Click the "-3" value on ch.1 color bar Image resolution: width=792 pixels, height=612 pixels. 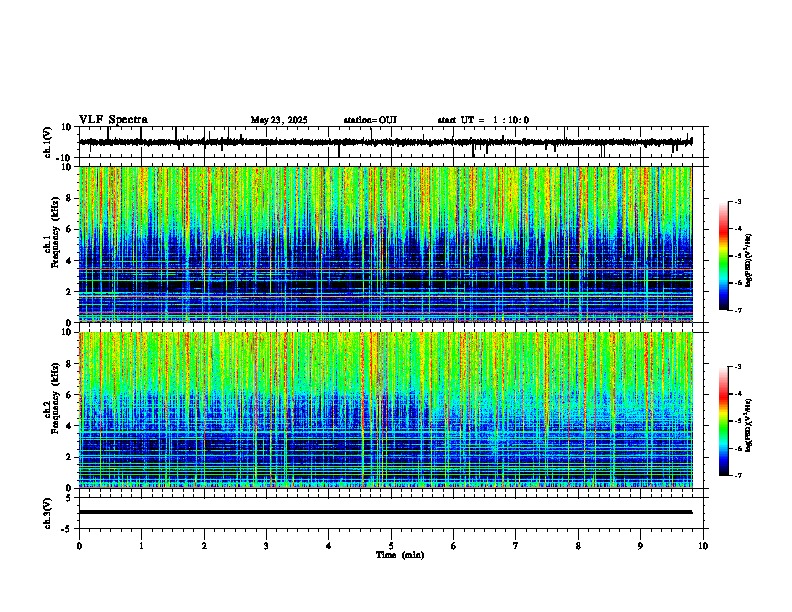738,202
